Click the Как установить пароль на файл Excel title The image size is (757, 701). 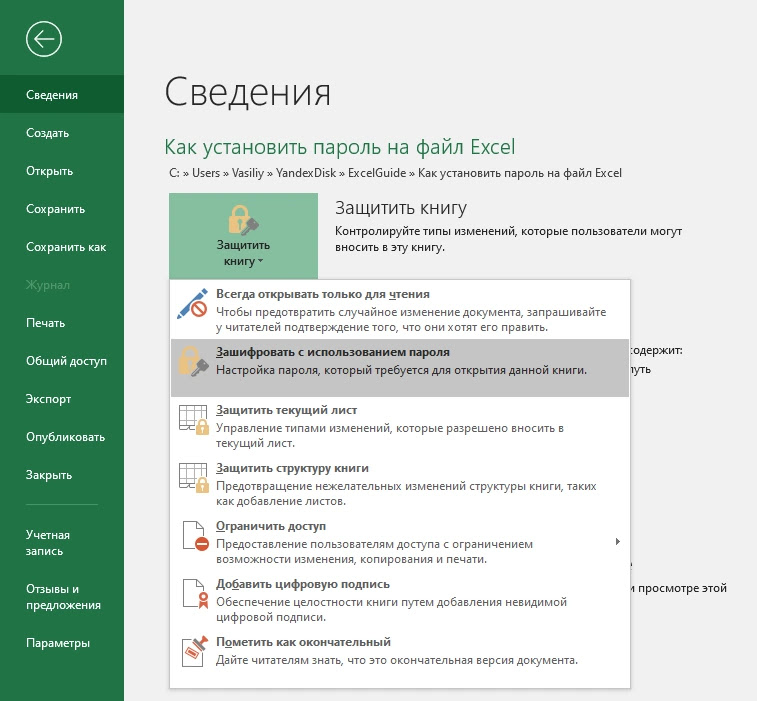340,147
